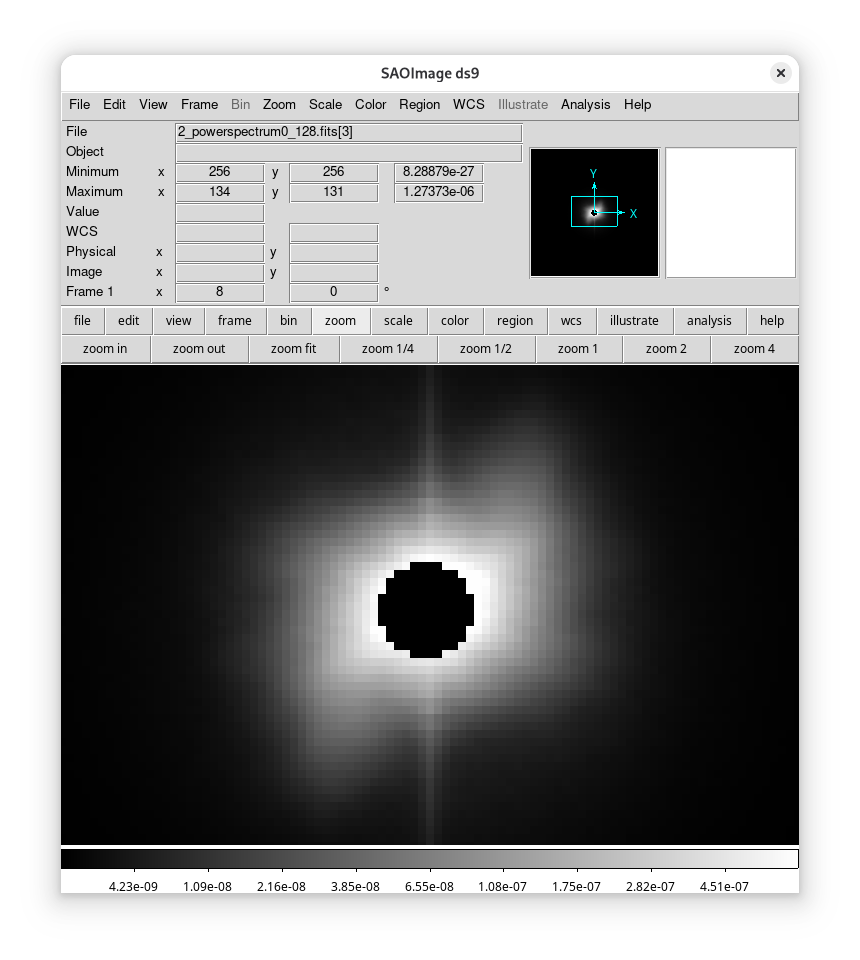The image size is (860, 960).
Task: Open the File menu
Action: 79,104
